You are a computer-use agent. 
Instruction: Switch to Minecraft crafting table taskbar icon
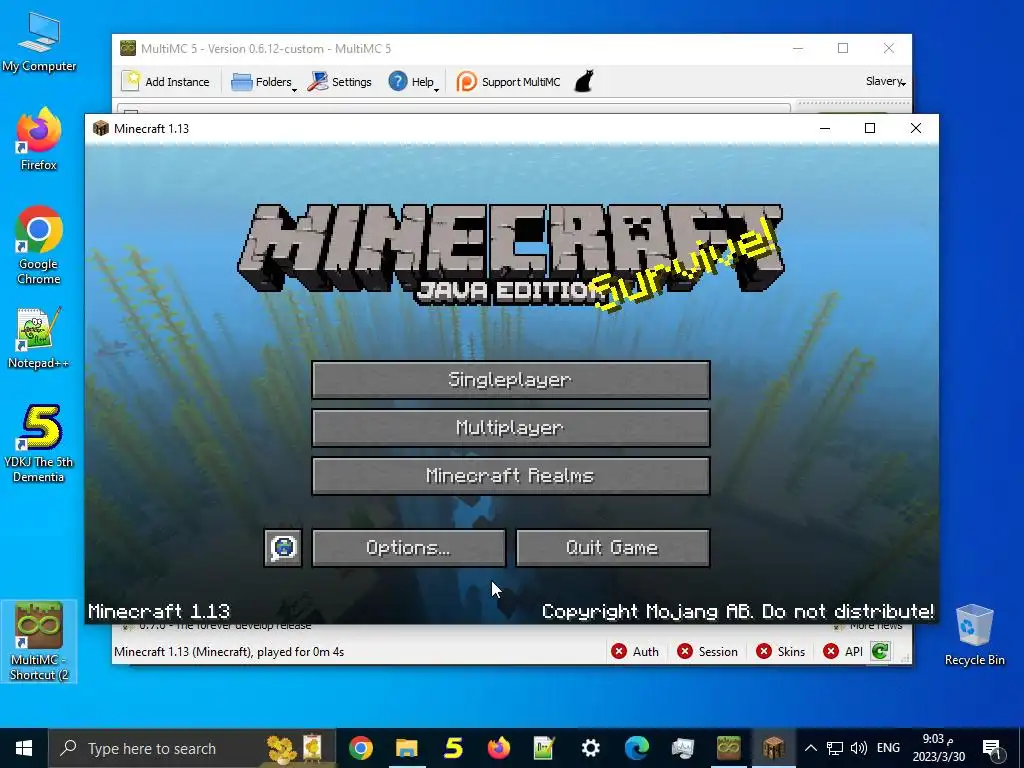point(774,748)
